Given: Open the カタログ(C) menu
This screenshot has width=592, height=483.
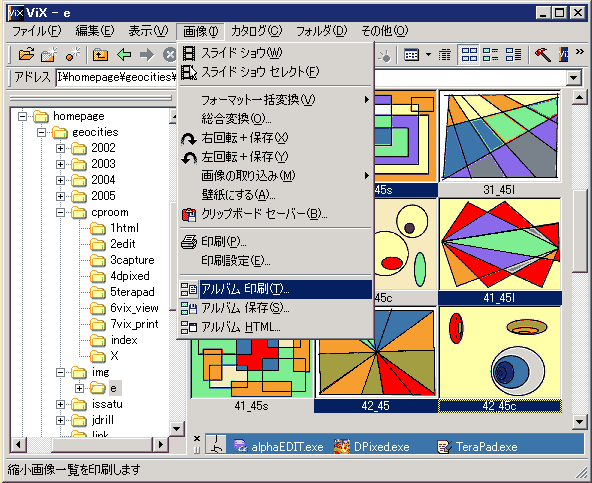Looking at the screenshot, I should pos(256,31).
